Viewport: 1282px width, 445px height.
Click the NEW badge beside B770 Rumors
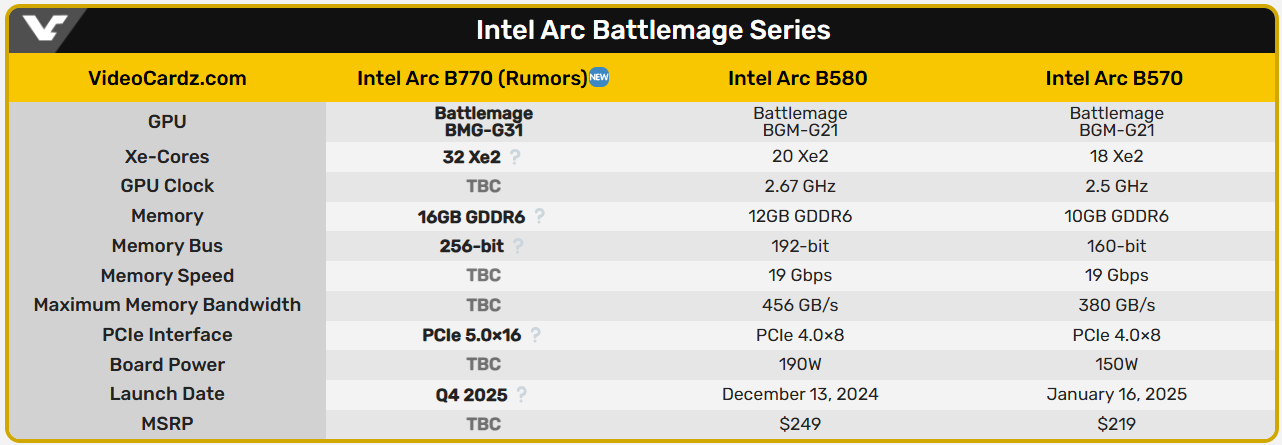tap(599, 77)
